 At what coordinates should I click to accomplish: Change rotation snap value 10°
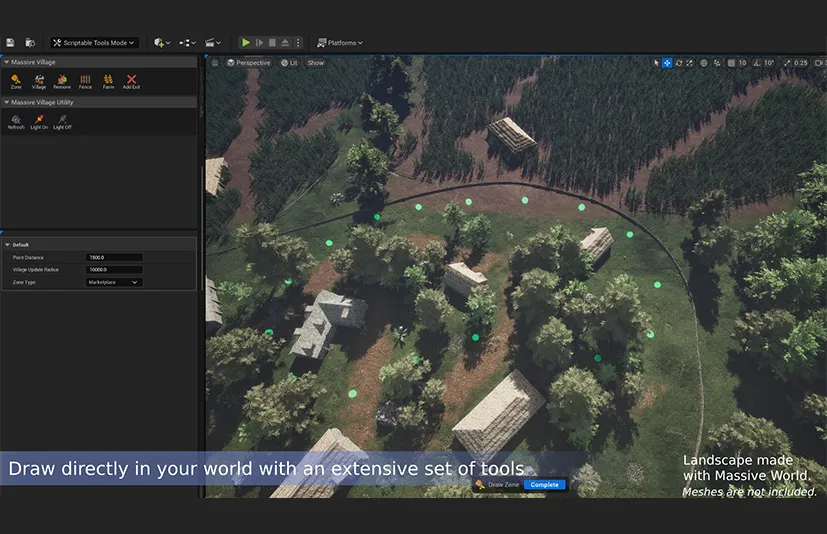coord(769,63)
